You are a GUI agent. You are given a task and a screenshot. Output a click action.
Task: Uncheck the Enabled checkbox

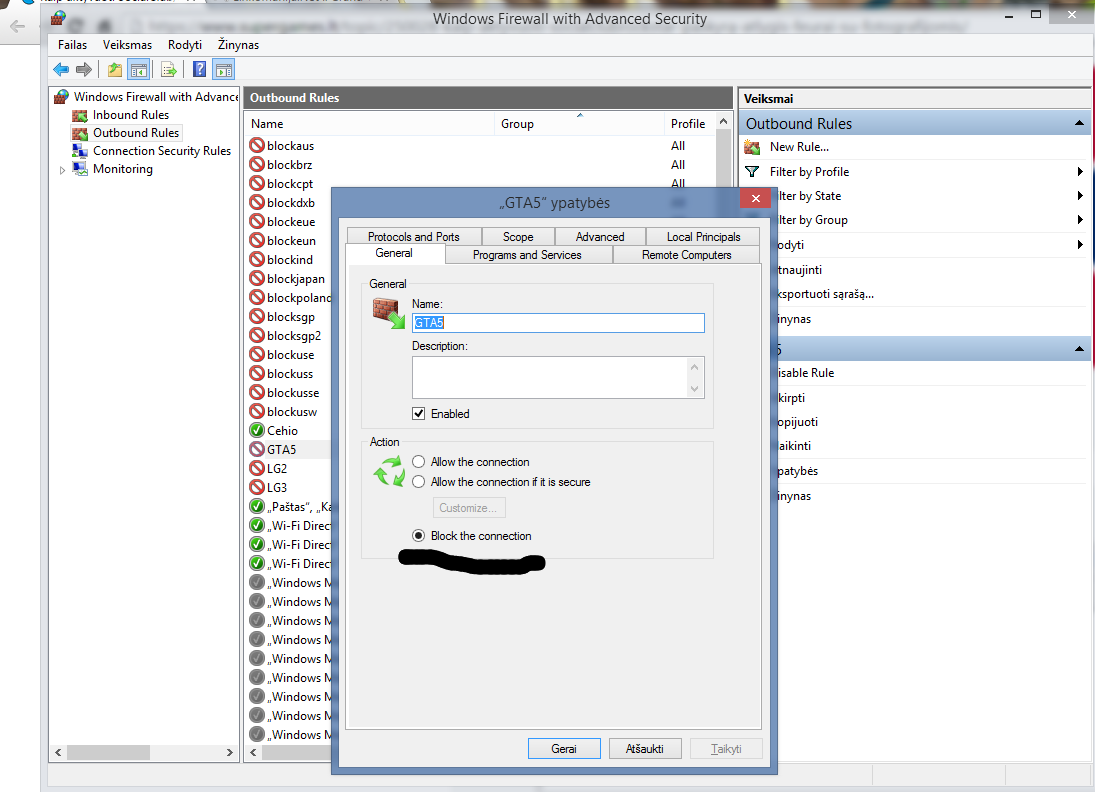tap(419, 414)
